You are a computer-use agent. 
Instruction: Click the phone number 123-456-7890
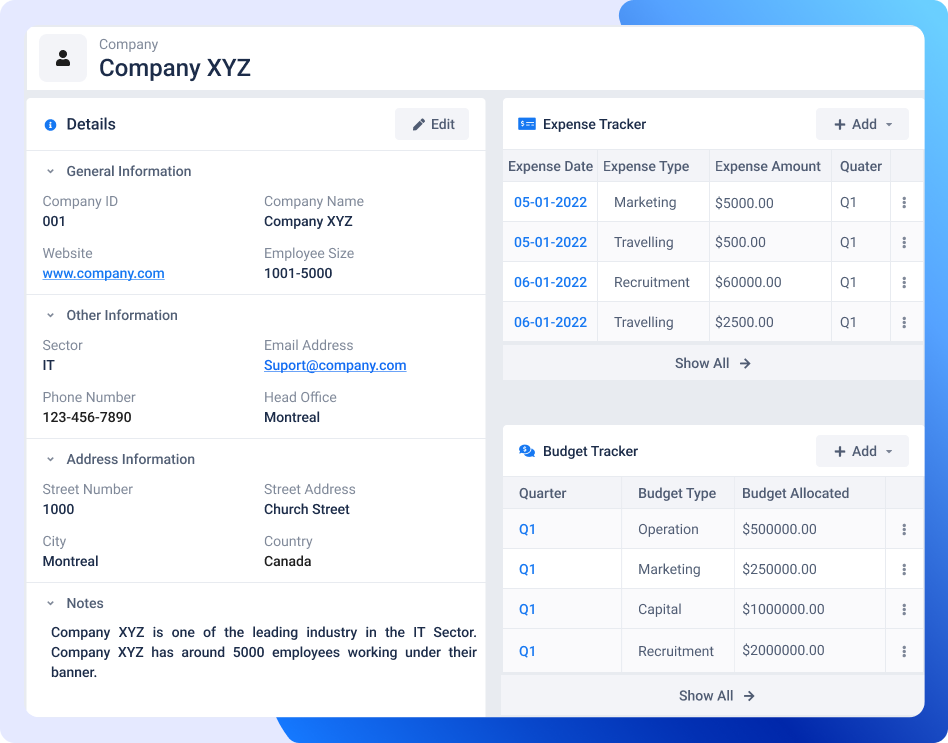(x=87, y=417)
